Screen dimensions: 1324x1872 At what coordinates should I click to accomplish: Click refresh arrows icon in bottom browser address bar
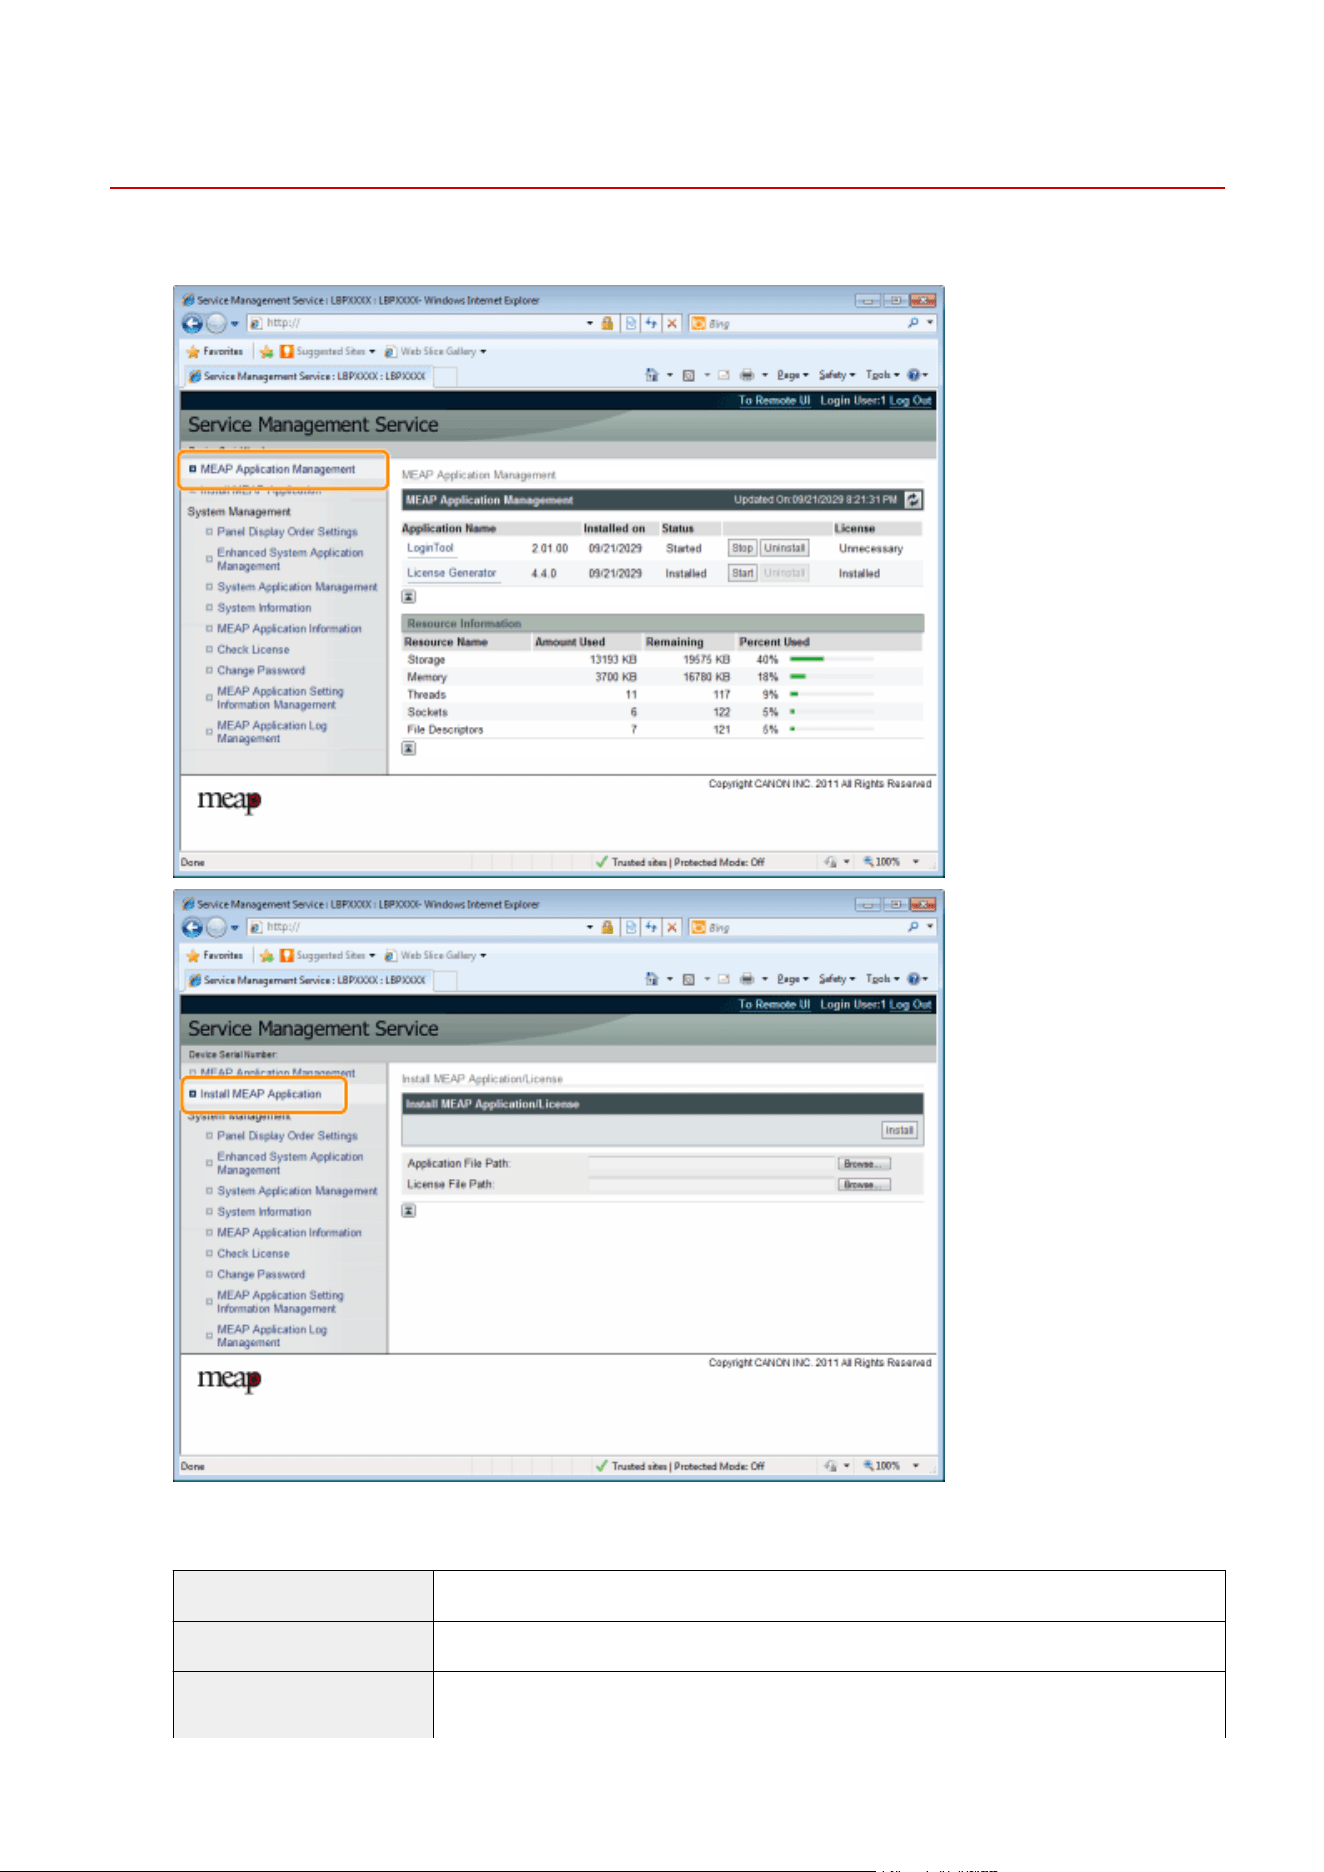coord(651,927)
